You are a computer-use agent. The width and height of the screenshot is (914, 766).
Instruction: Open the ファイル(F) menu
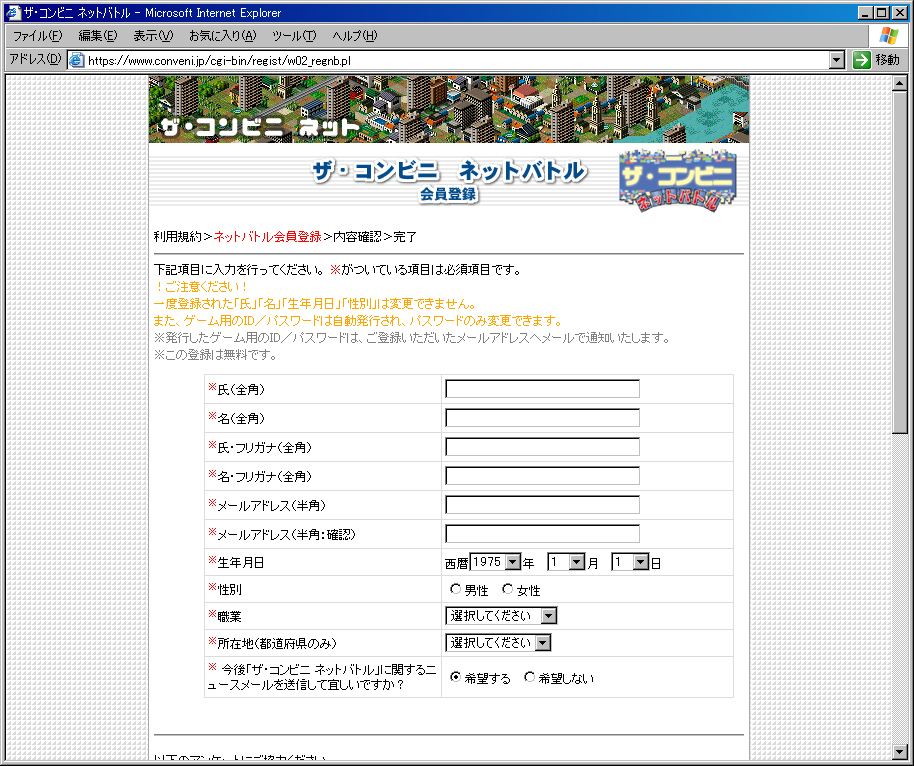pyautogui.click(x=37, y=36)
